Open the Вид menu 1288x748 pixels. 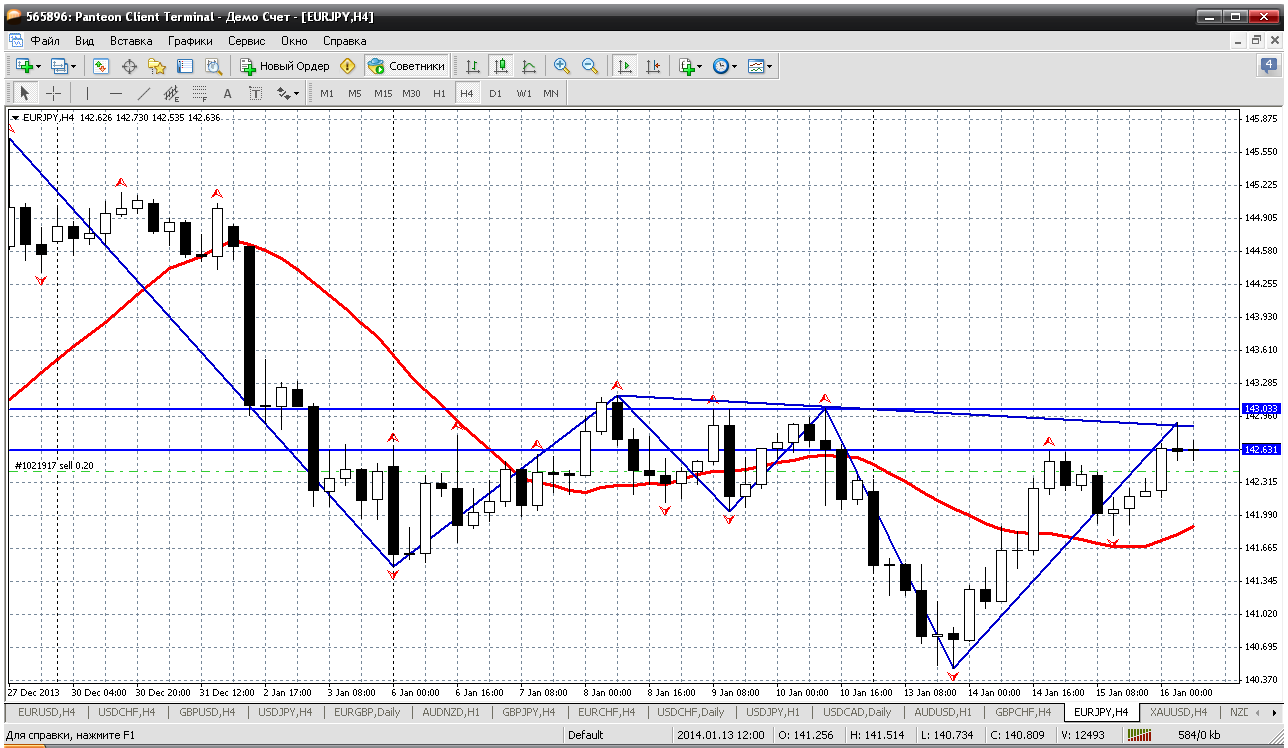point(85,41)
